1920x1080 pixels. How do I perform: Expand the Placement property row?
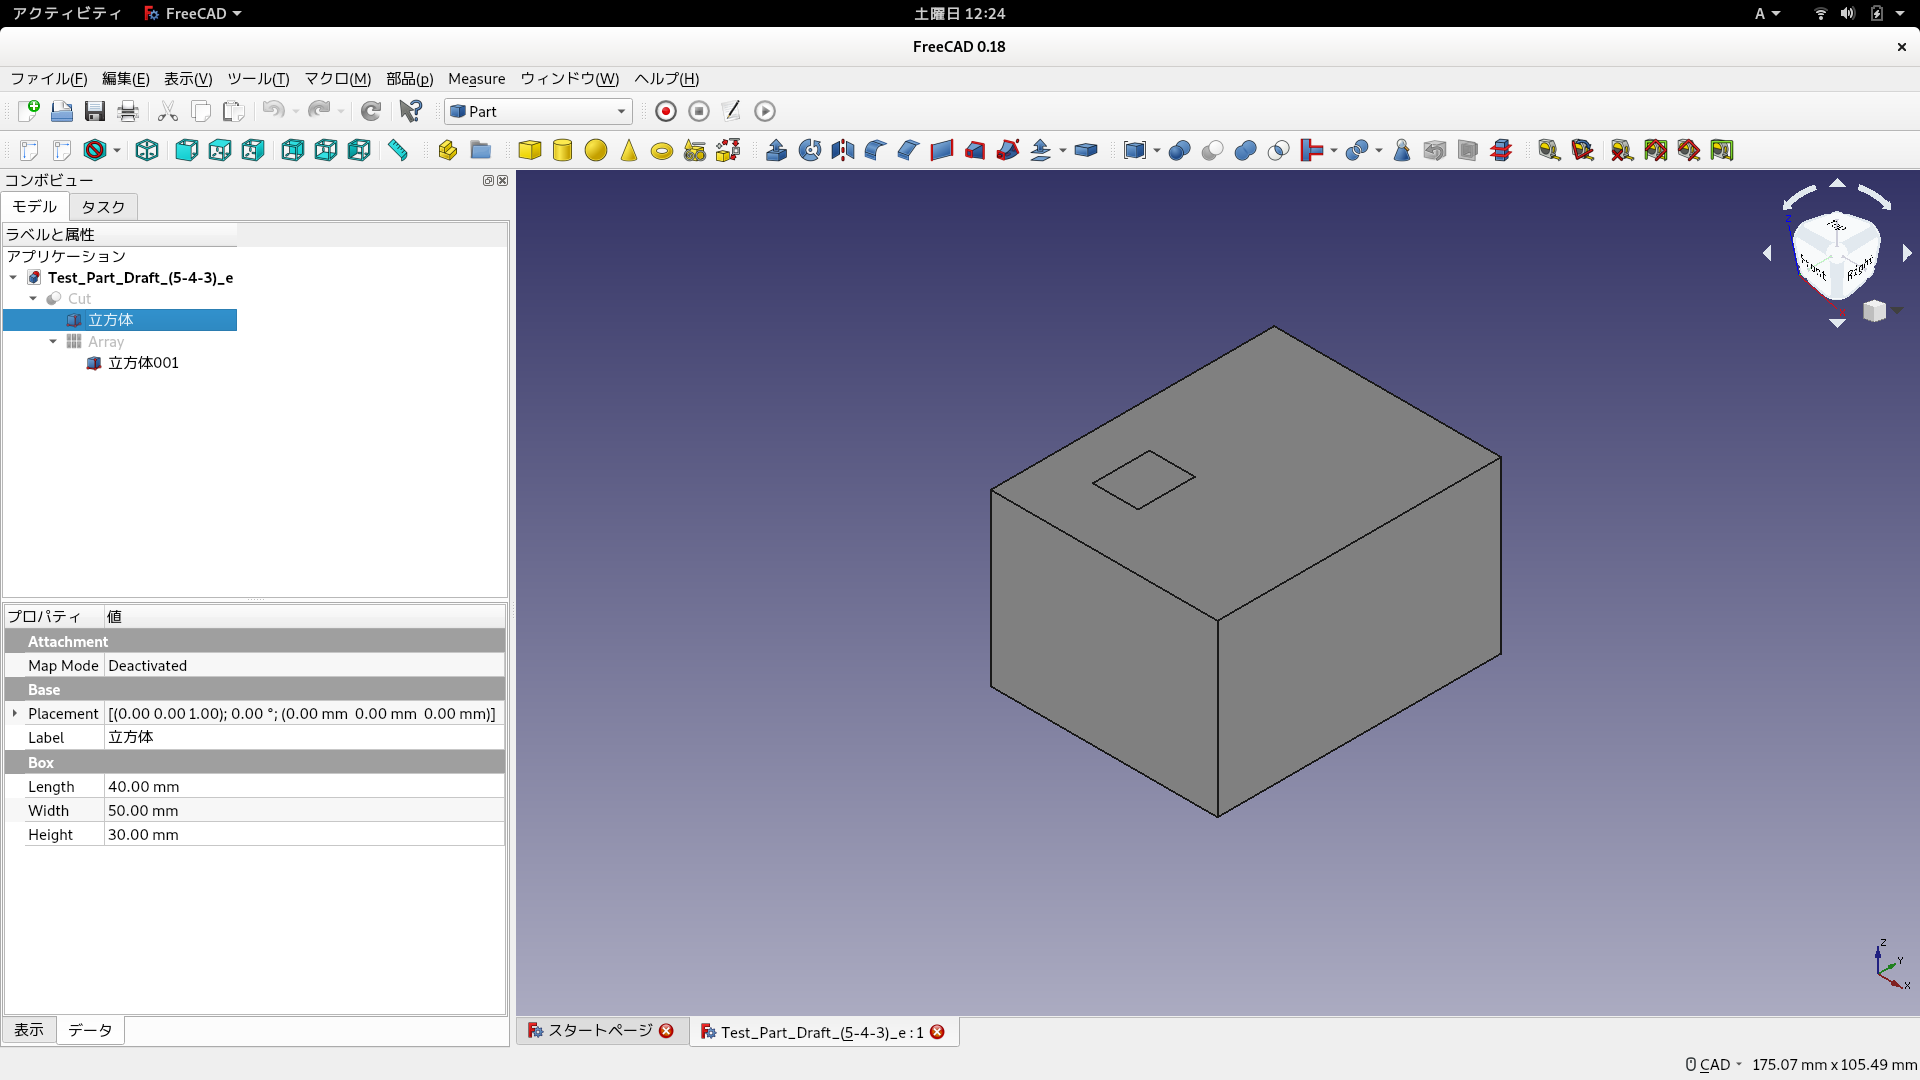pyautogui.click(x=14, y=713)
